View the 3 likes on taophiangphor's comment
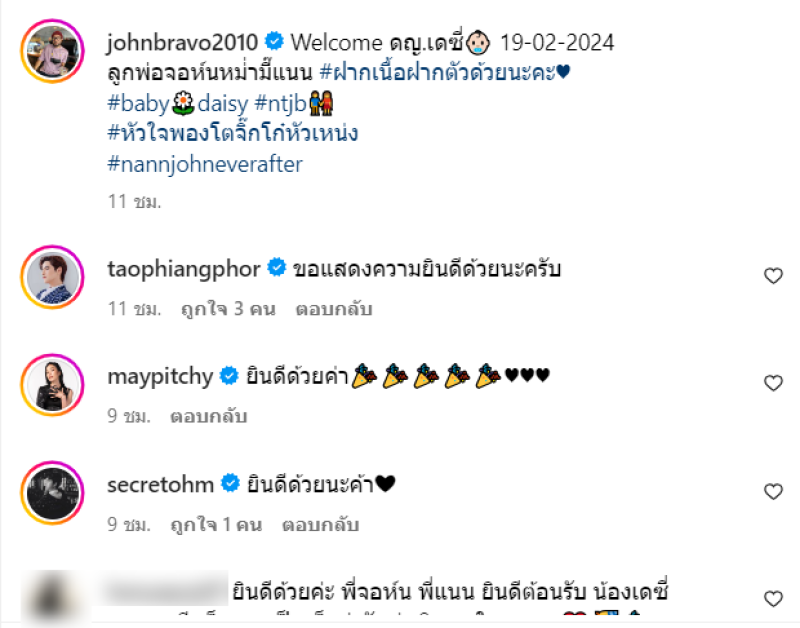The width and height of the screenshot is (800, 628). (228, 309)
